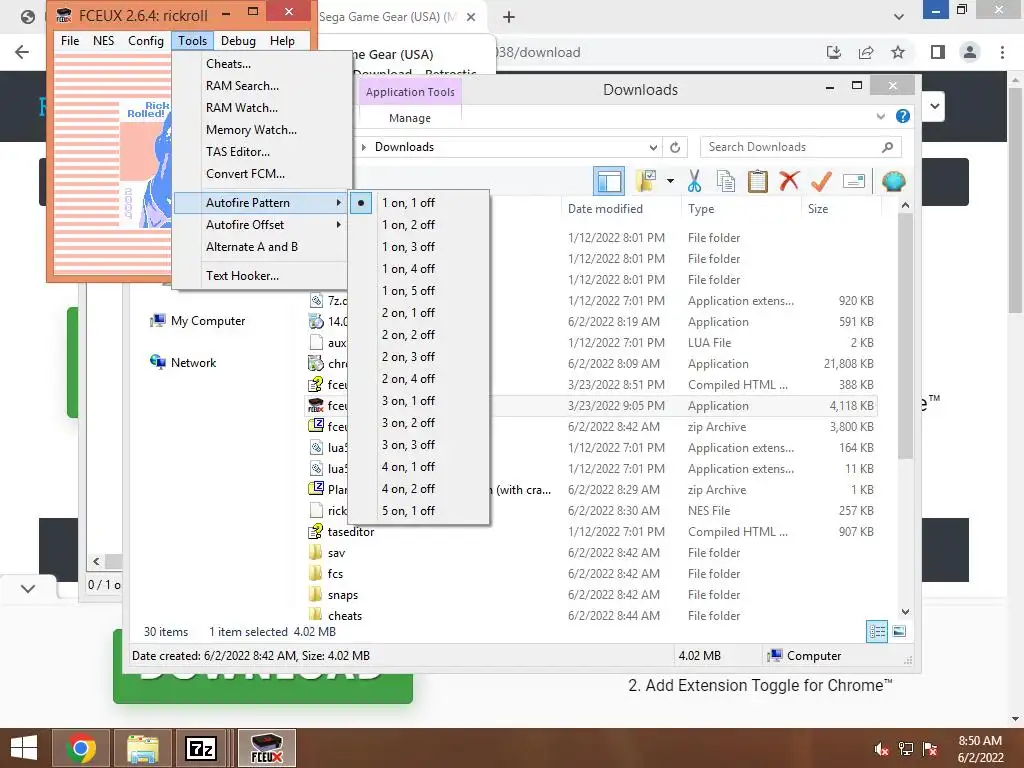Select autofire pattern 4 on, 1 off
This screenshot has width=1024, height=768.
(x=419, y=467)
